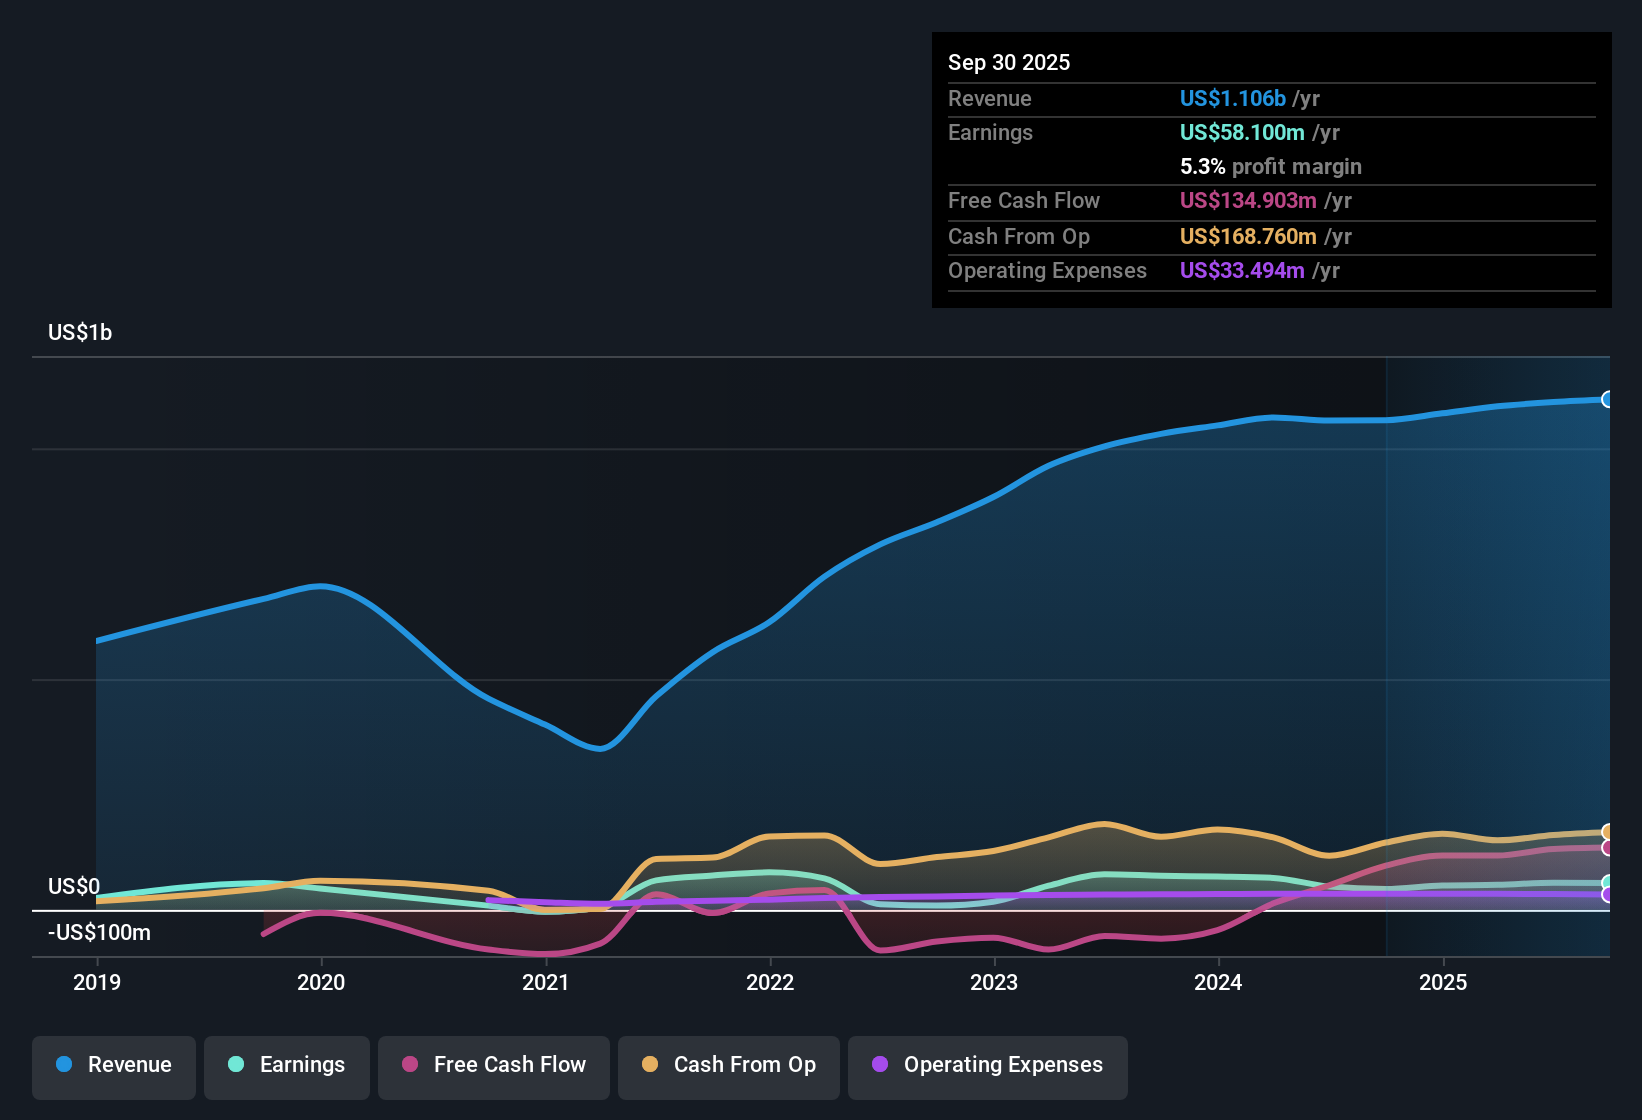Click the Sep 30 2025 tooltip header
The image size is (1642, 1120).
tap(1009, 62)
